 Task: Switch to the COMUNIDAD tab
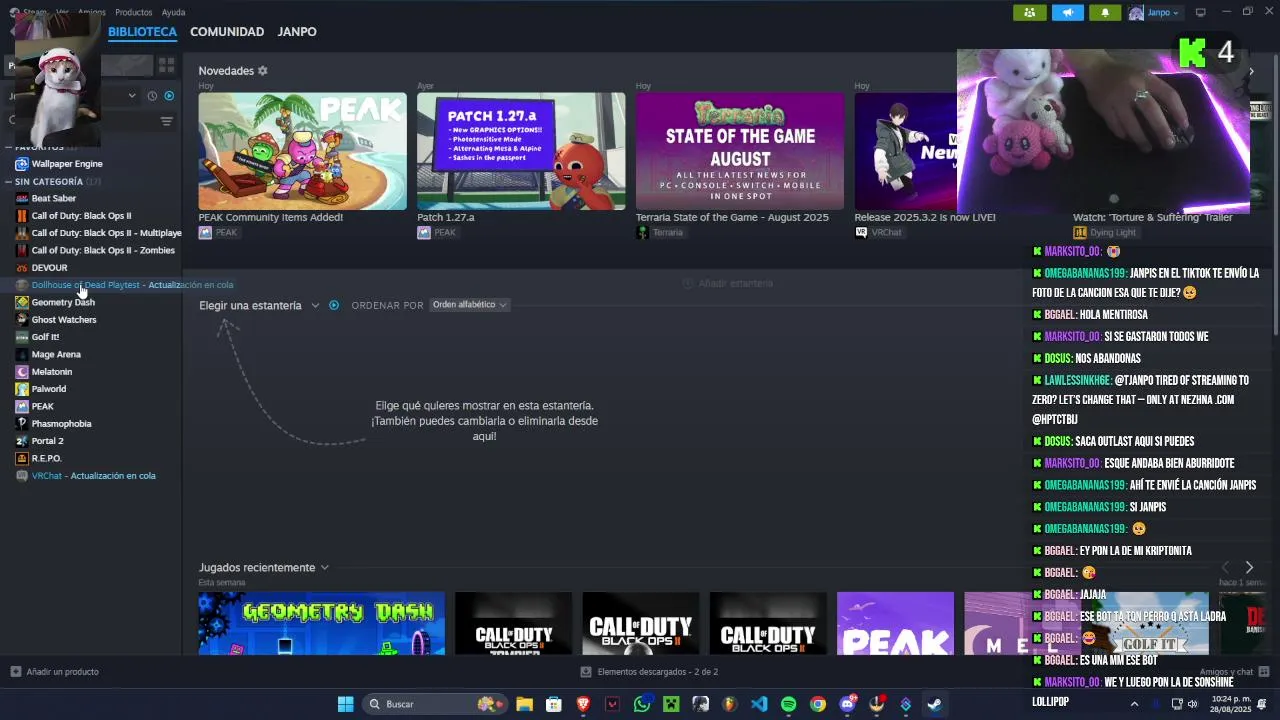[227, 32]
